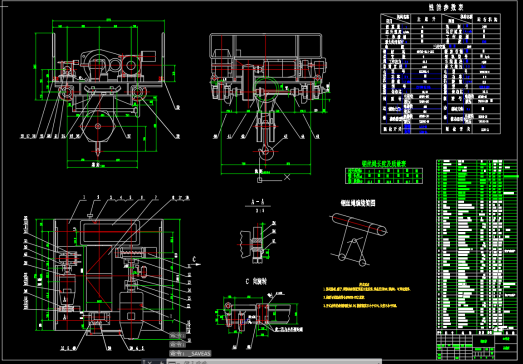Click the UCS origin icon in drawing
This screenshot has width=523, height=364.
pos(259,180)
